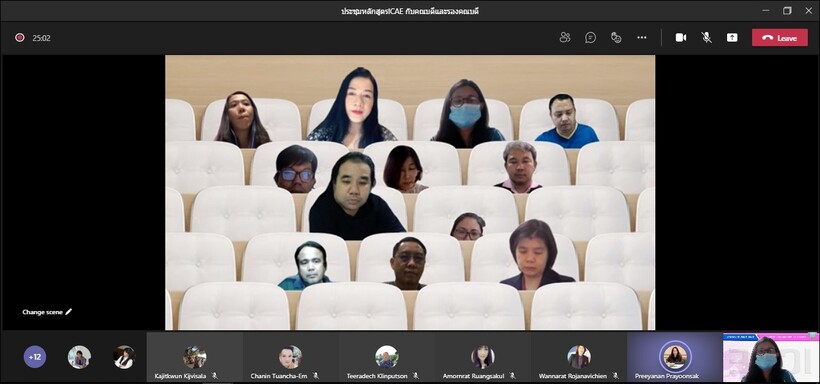
Task: Open more actions ellipsis menu
Action: [x=642, y=38]
